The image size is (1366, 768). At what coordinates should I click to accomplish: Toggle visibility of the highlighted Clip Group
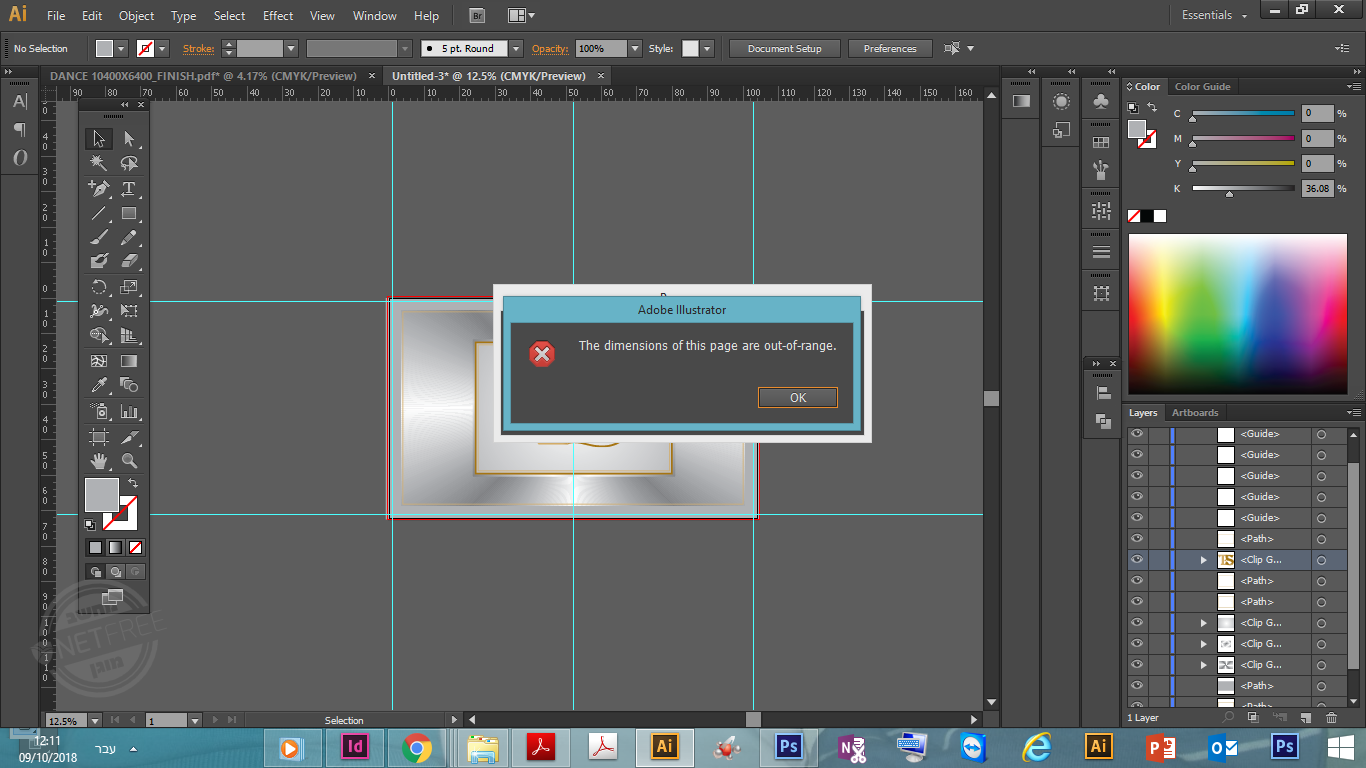(x=1136, y=560)
